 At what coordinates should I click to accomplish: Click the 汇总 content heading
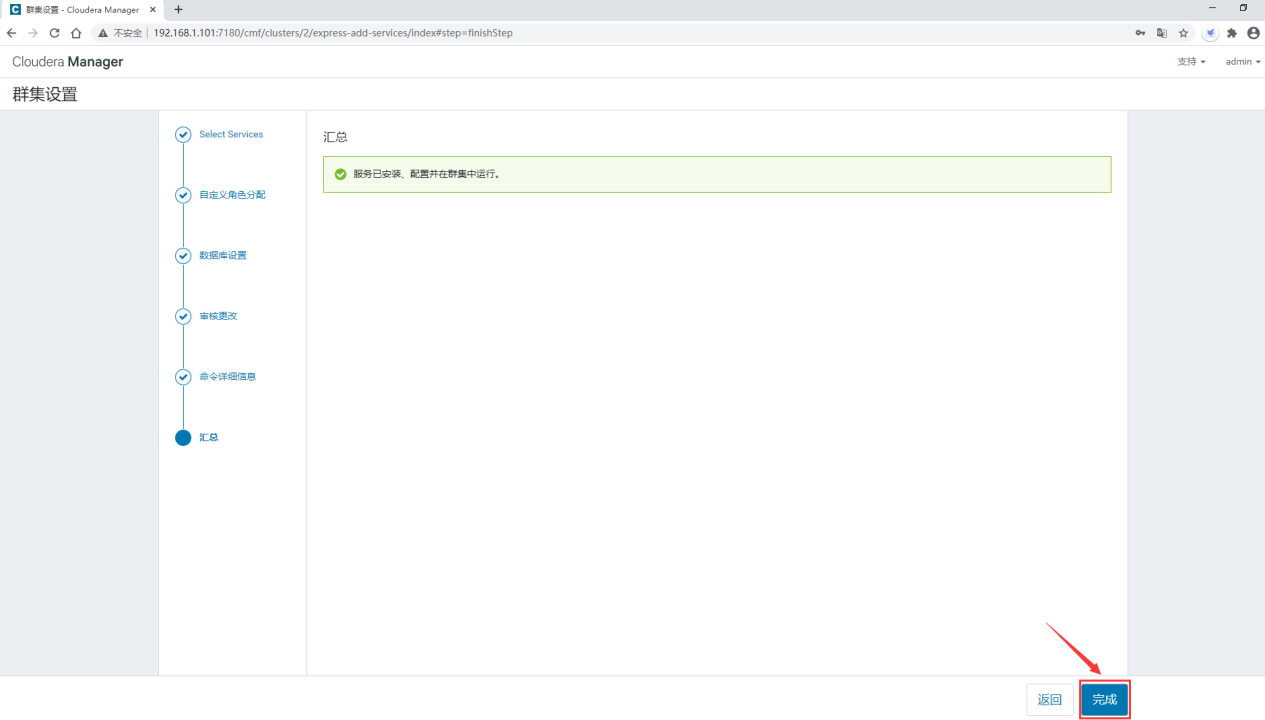pos(335,137)
